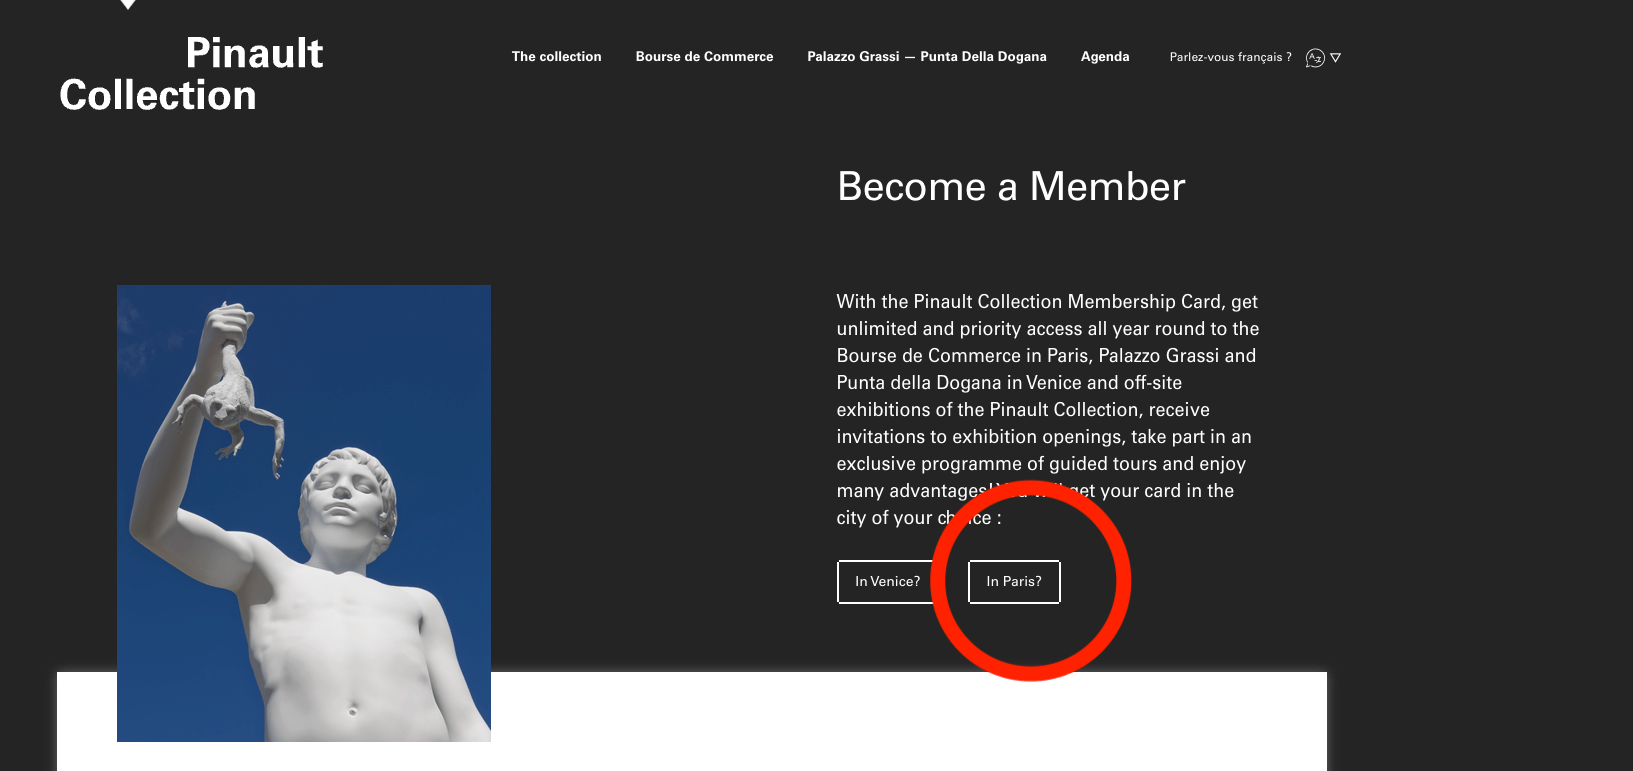The image size is (1633, 771).
Task: Go to Bourse de Commerce menu
Action: tap(704, 57)
